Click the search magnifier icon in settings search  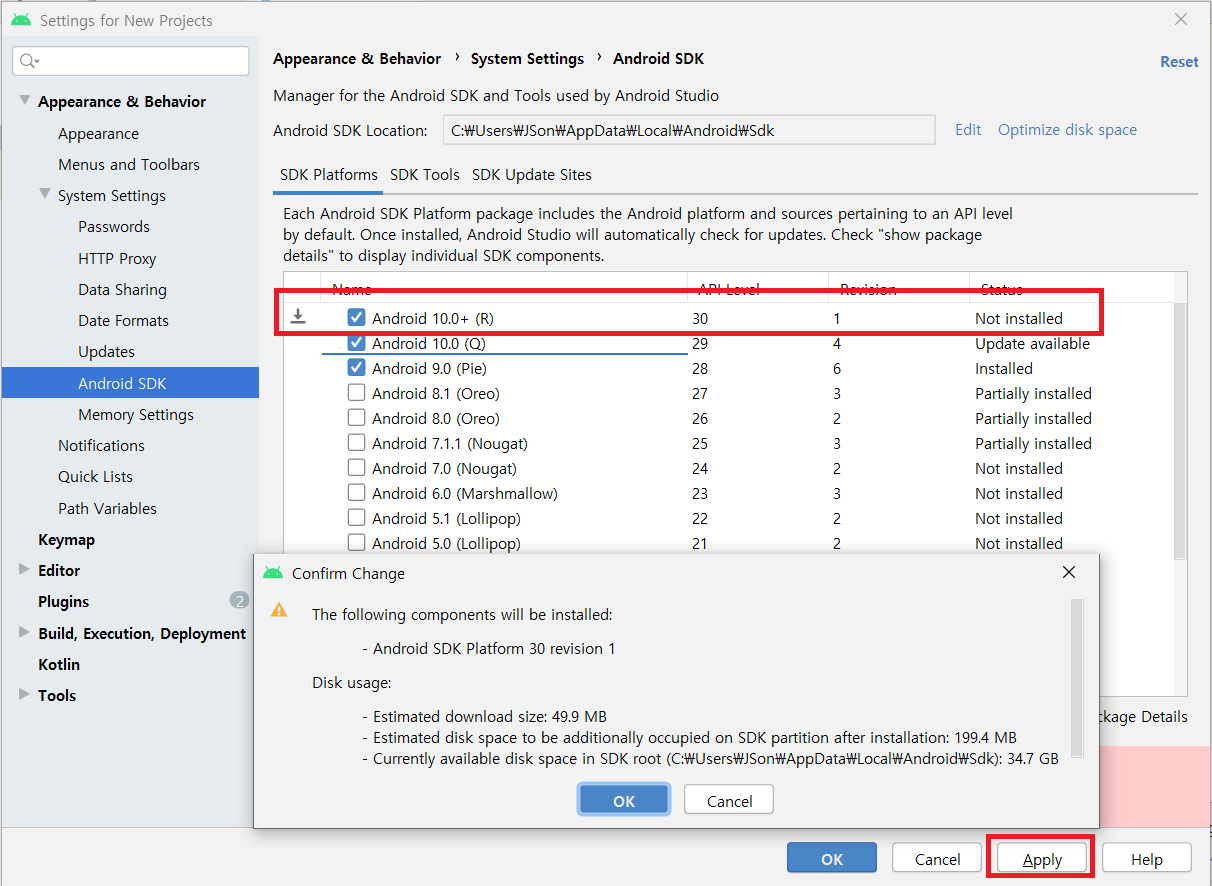[29, 61]
